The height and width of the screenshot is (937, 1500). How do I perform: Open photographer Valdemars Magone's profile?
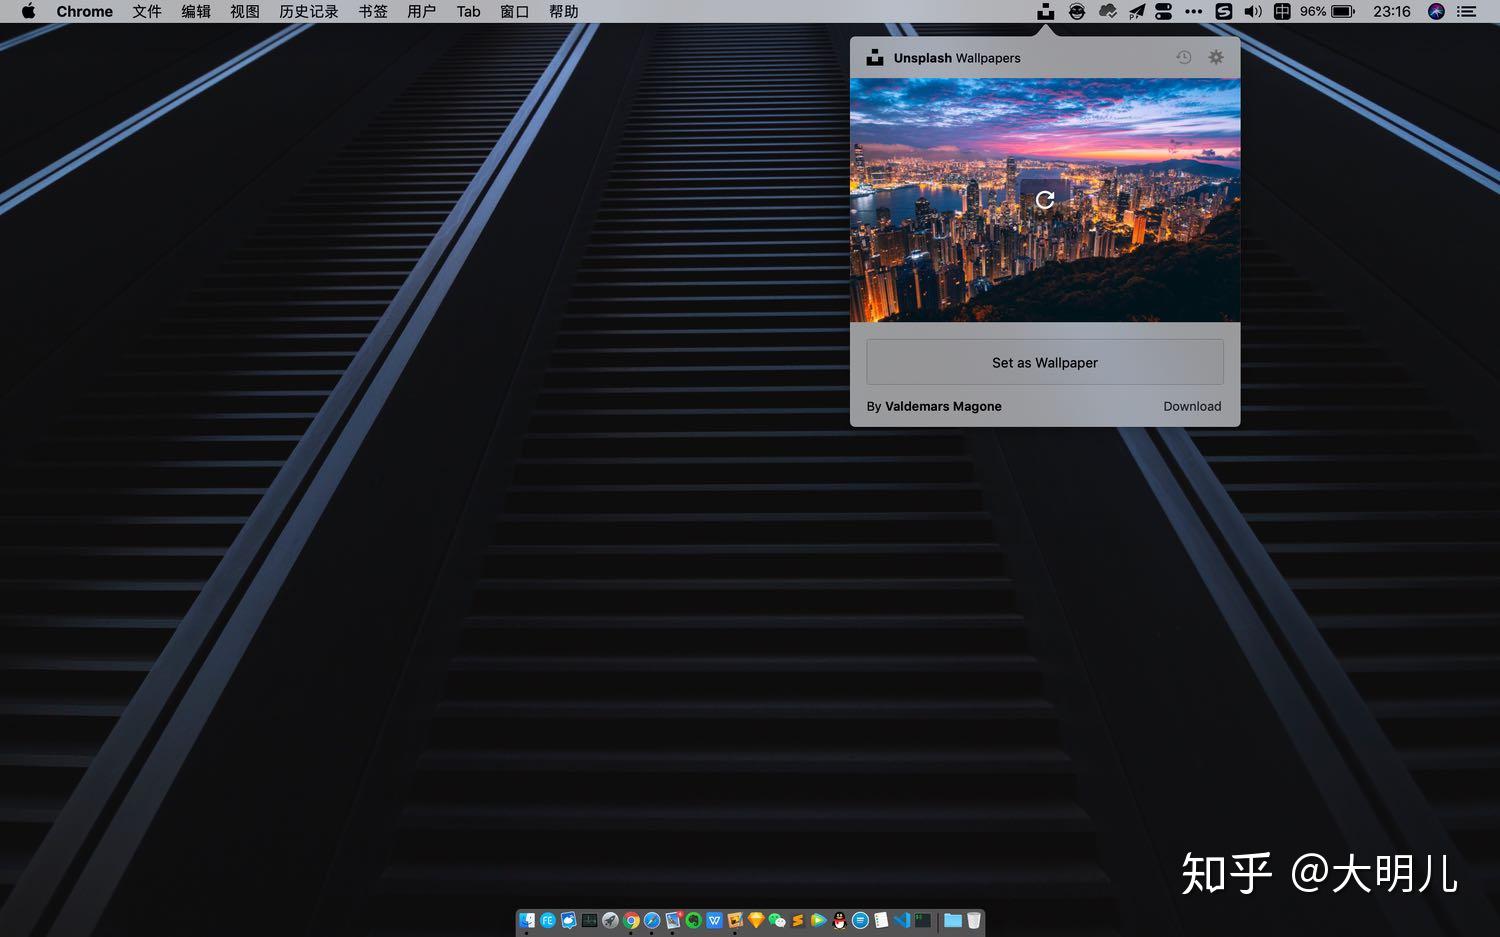(x=943, y=406)
